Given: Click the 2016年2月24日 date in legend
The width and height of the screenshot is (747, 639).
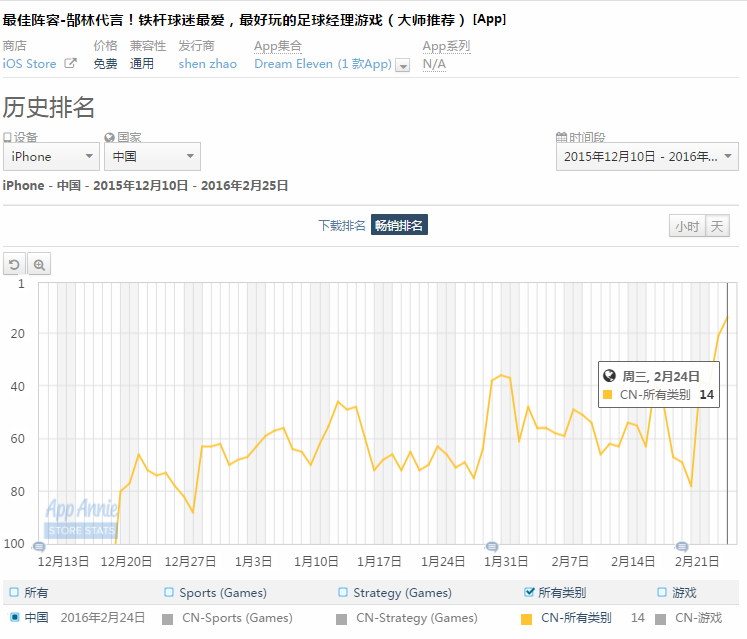Looking at the screenshot, I should click(102, 618).
